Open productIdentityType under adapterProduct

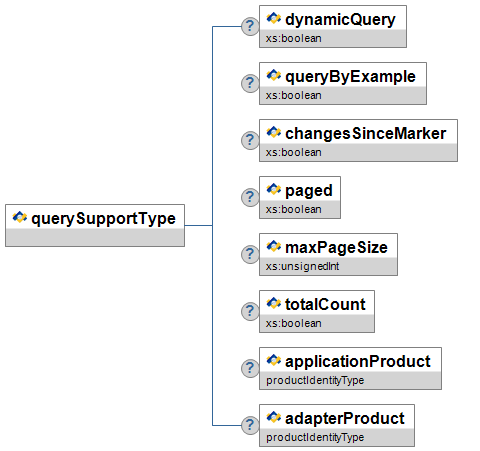pyautogui.click(x=315, y=437)
